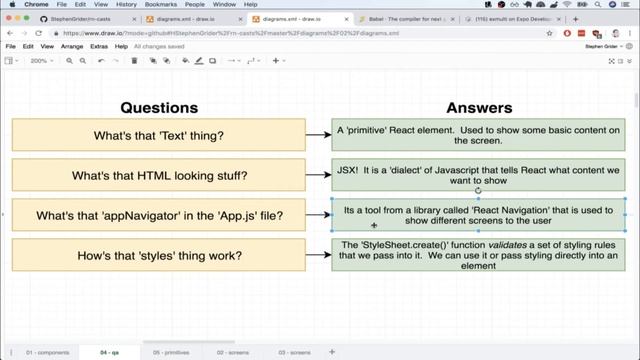Open the Extras menu
Image resolution: width=640 pixels, height=360 pixels.
(x=99, y=47)
